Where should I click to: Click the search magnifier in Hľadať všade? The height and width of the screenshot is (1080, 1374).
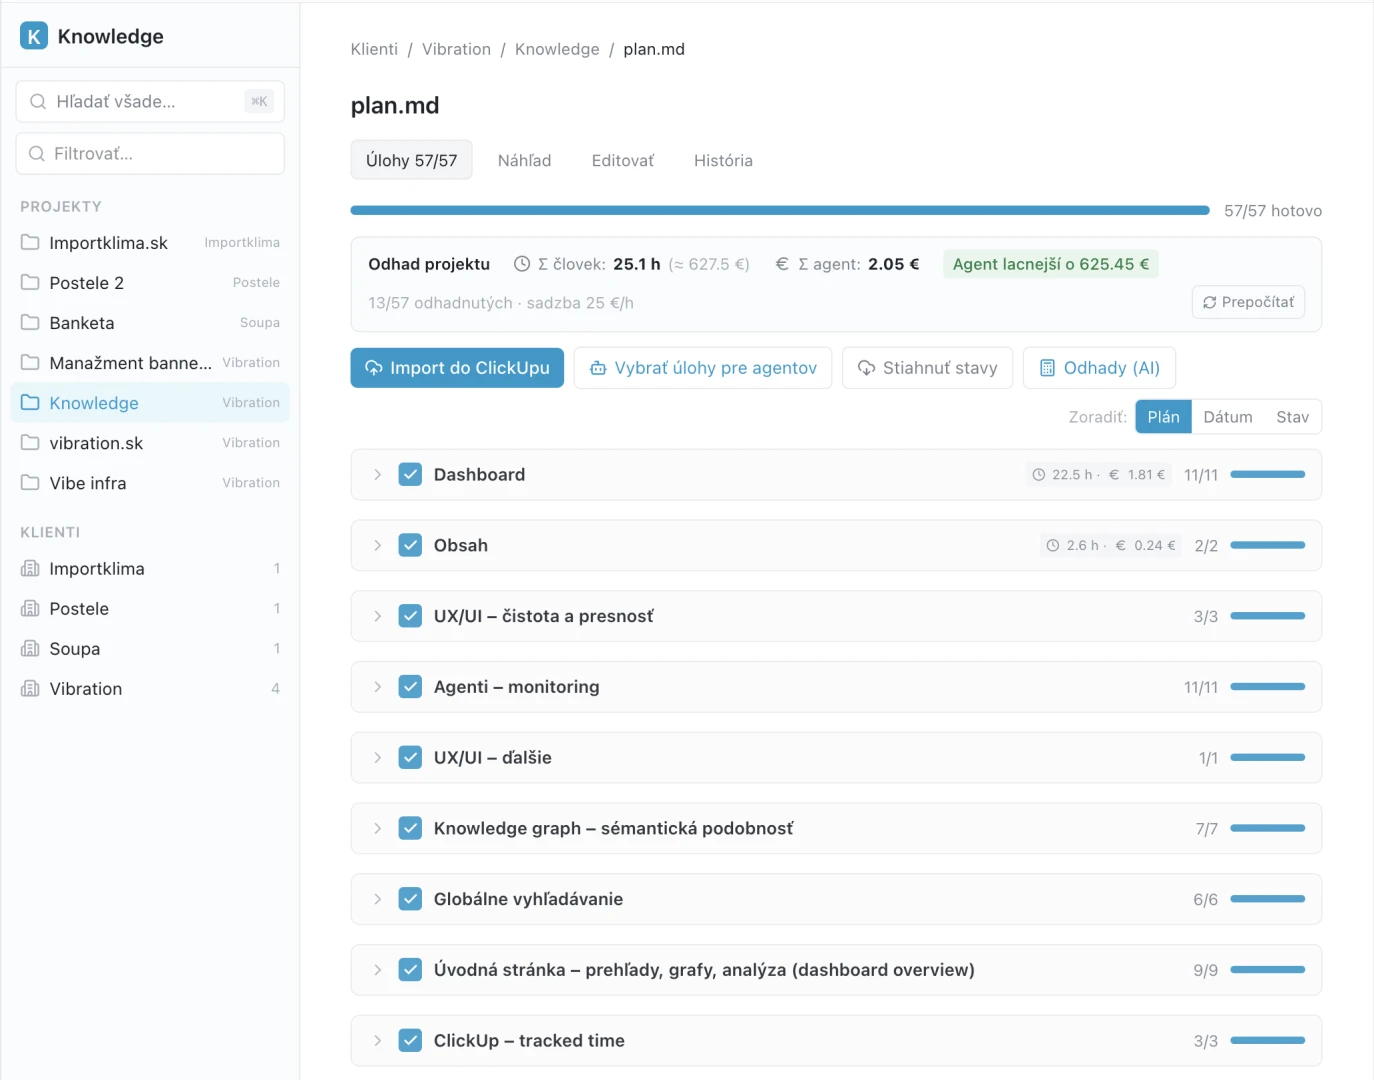coord(38,101)
